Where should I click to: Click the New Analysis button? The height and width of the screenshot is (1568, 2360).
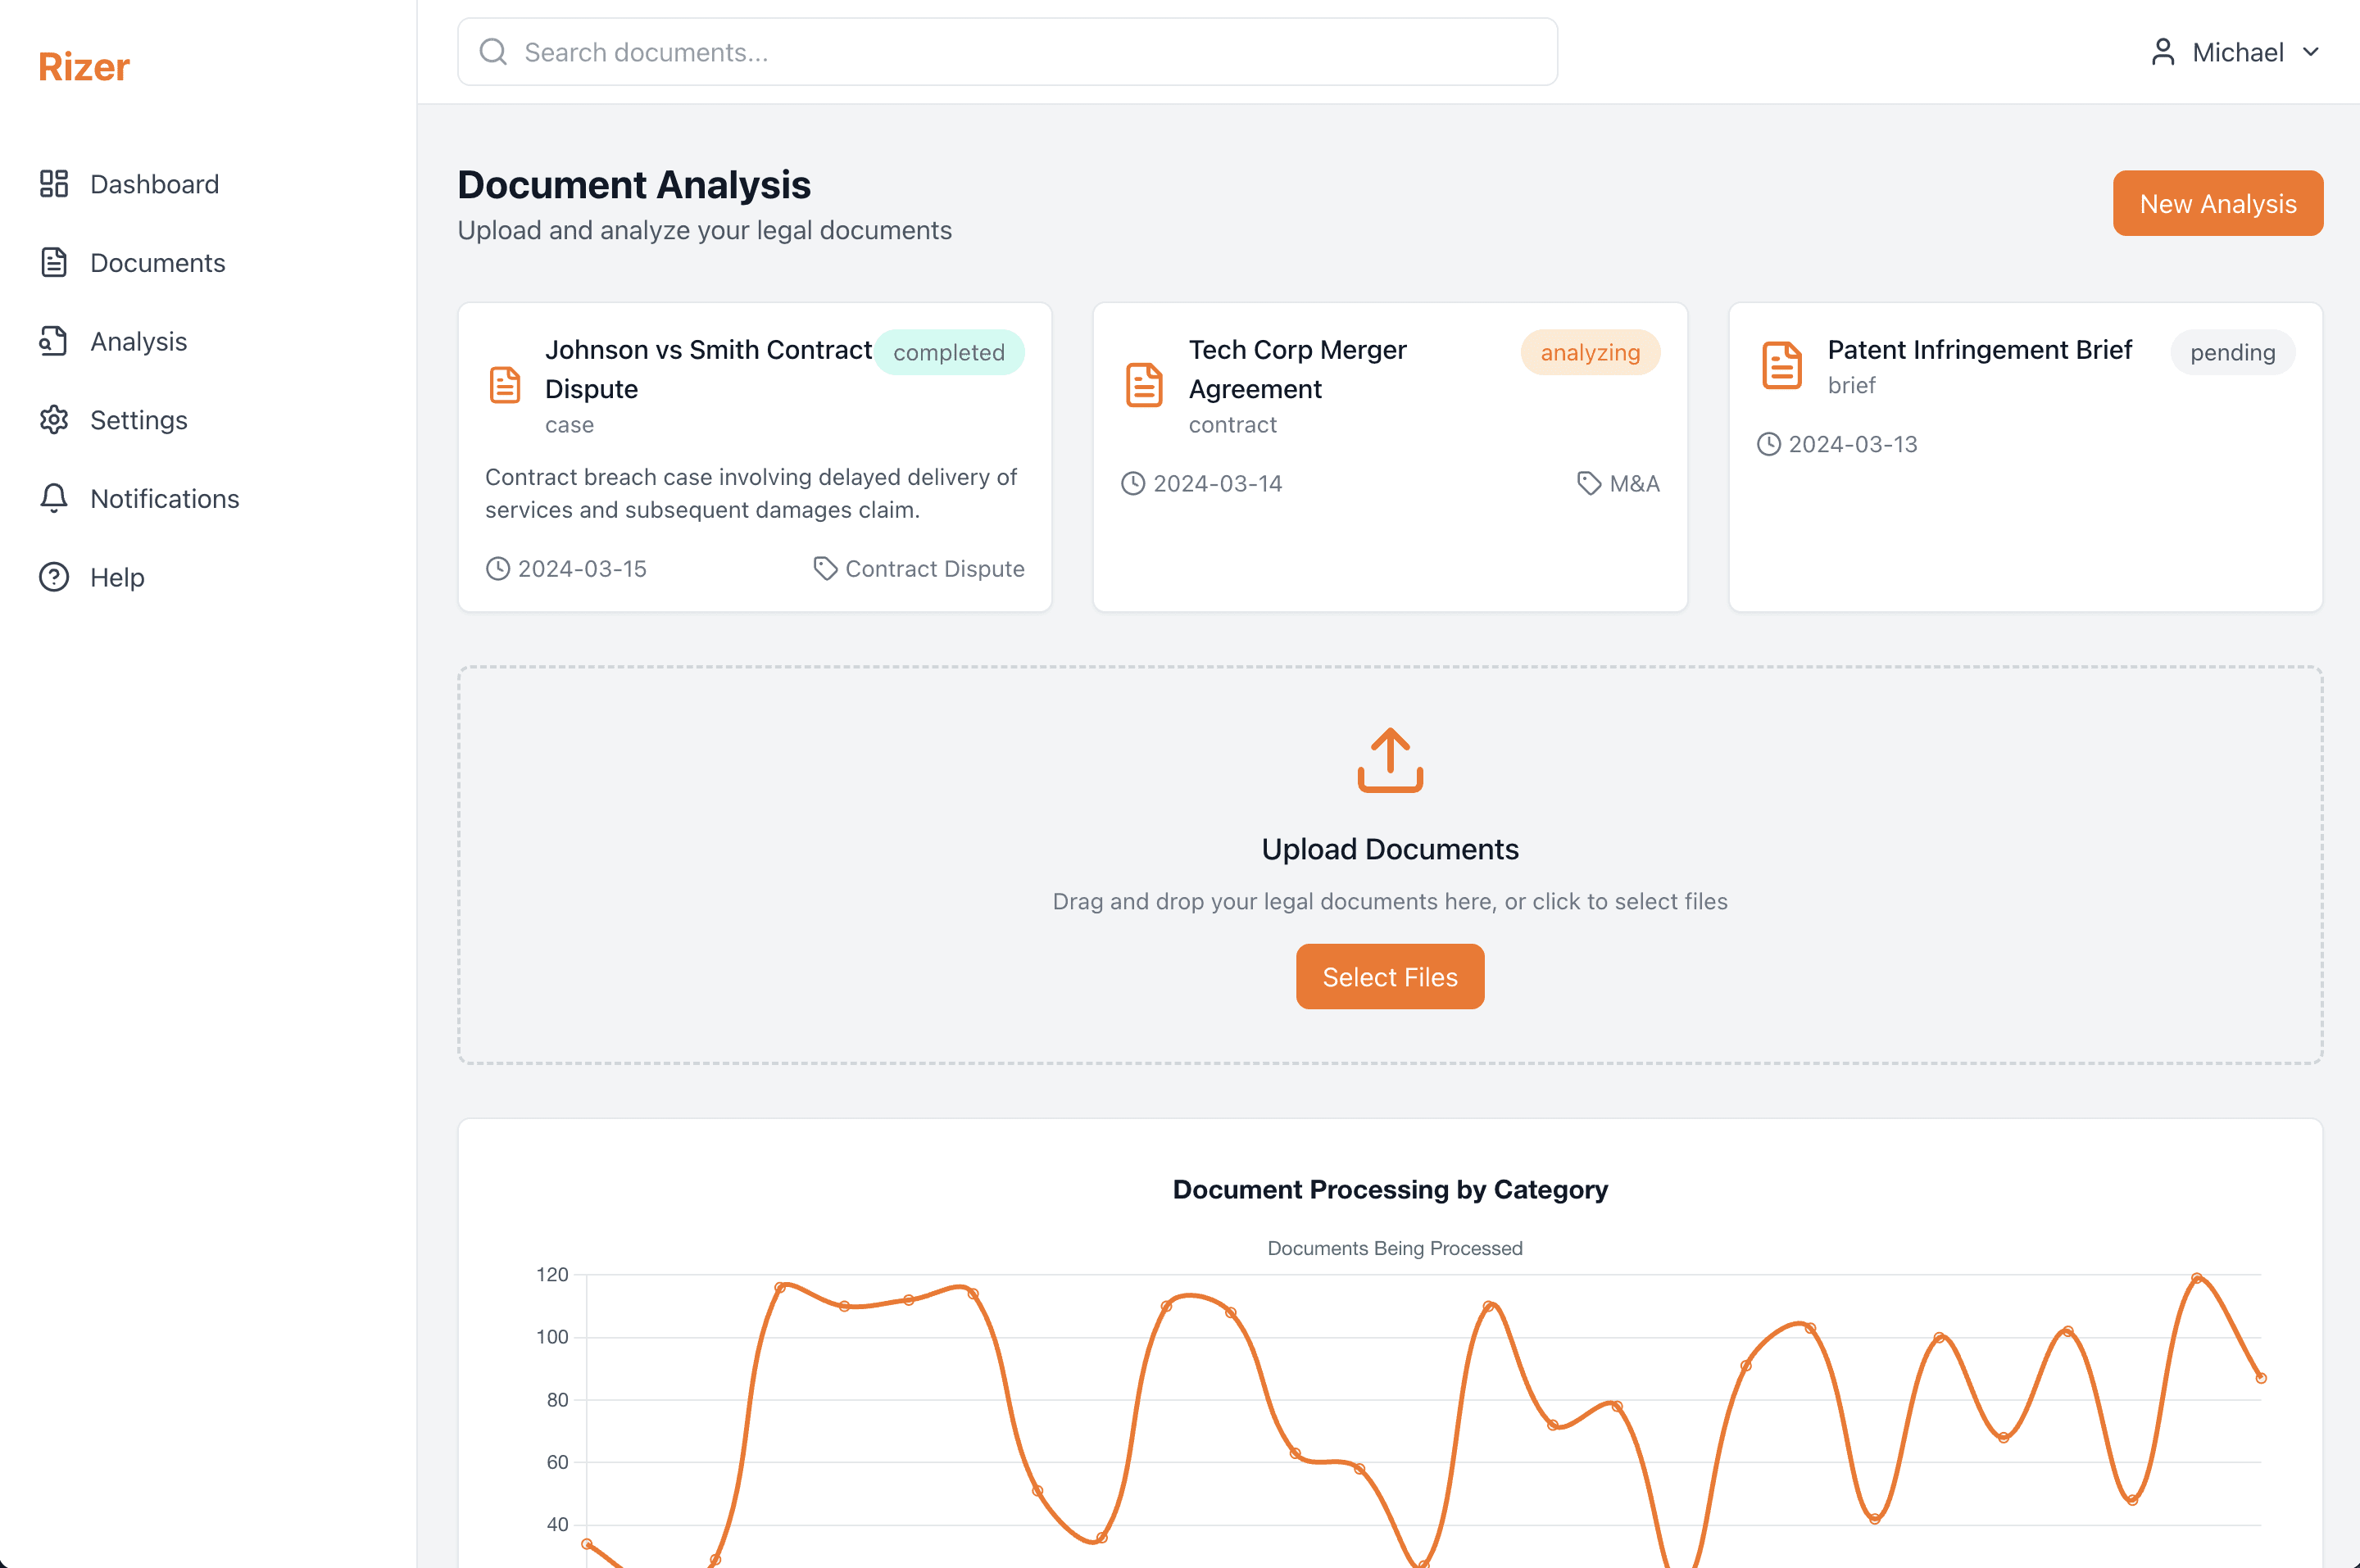(x=2218, y=203)
